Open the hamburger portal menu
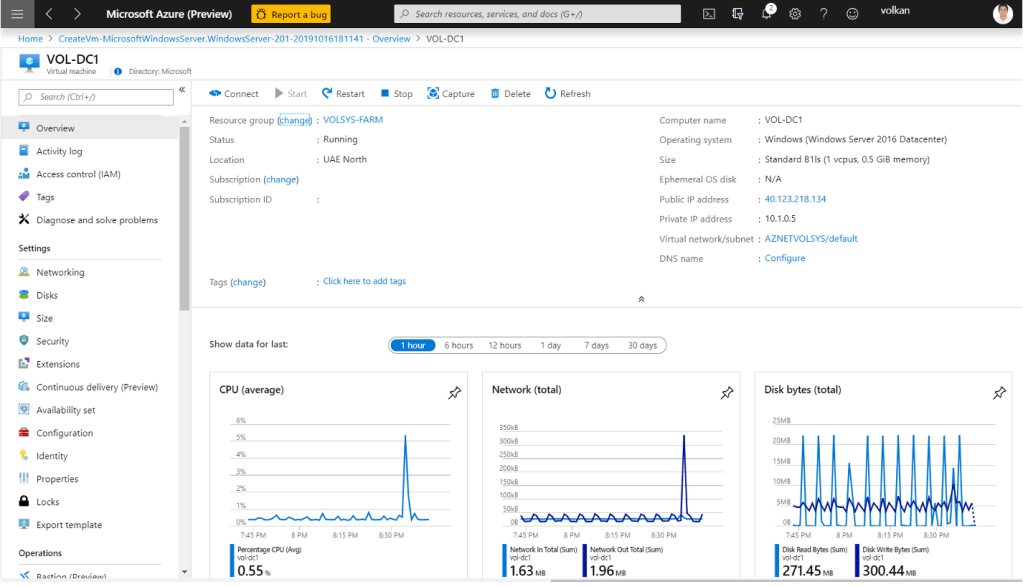This screenshot has height=587, width=1023. tap(17, 14)
